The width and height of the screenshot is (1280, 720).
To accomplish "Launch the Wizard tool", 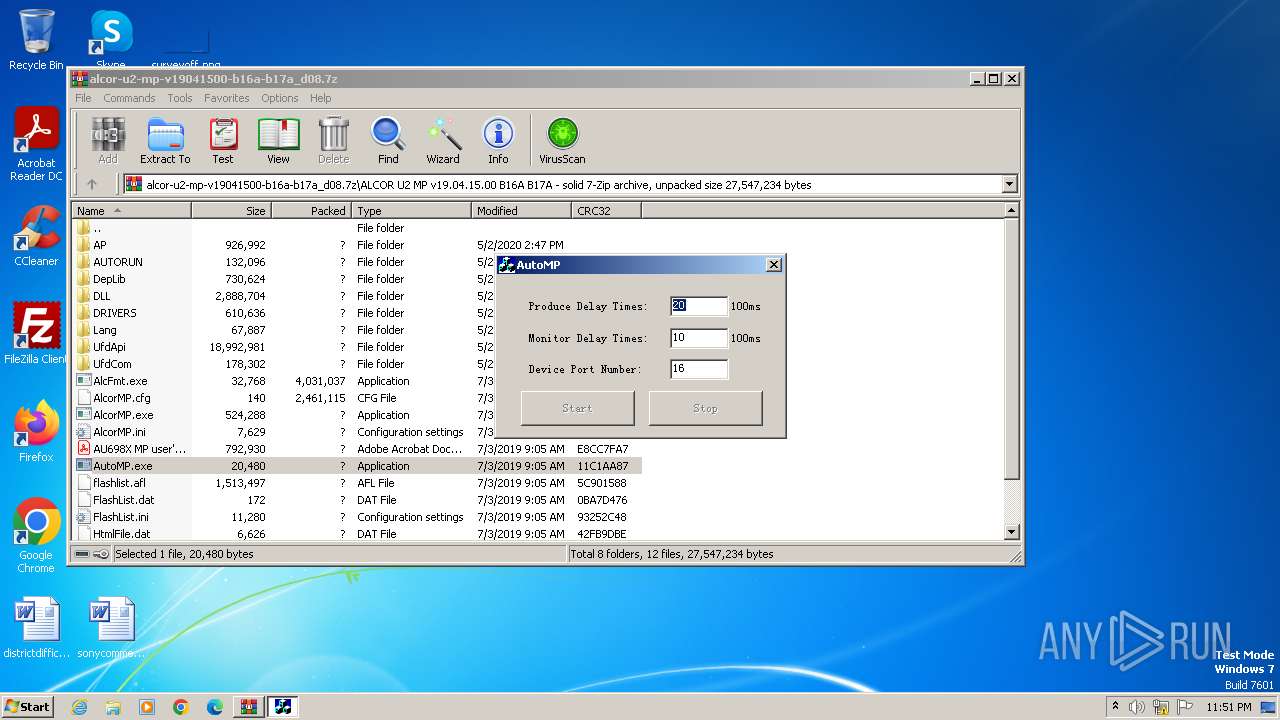I will pos(443,140).
